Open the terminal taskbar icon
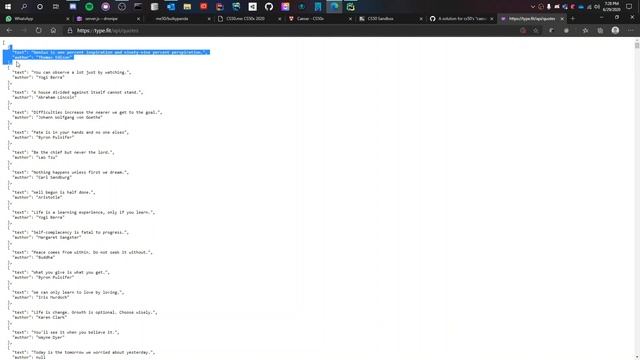The height and width of the screenshot is (360, 640). pyautogui.click(x=138, y=7)
